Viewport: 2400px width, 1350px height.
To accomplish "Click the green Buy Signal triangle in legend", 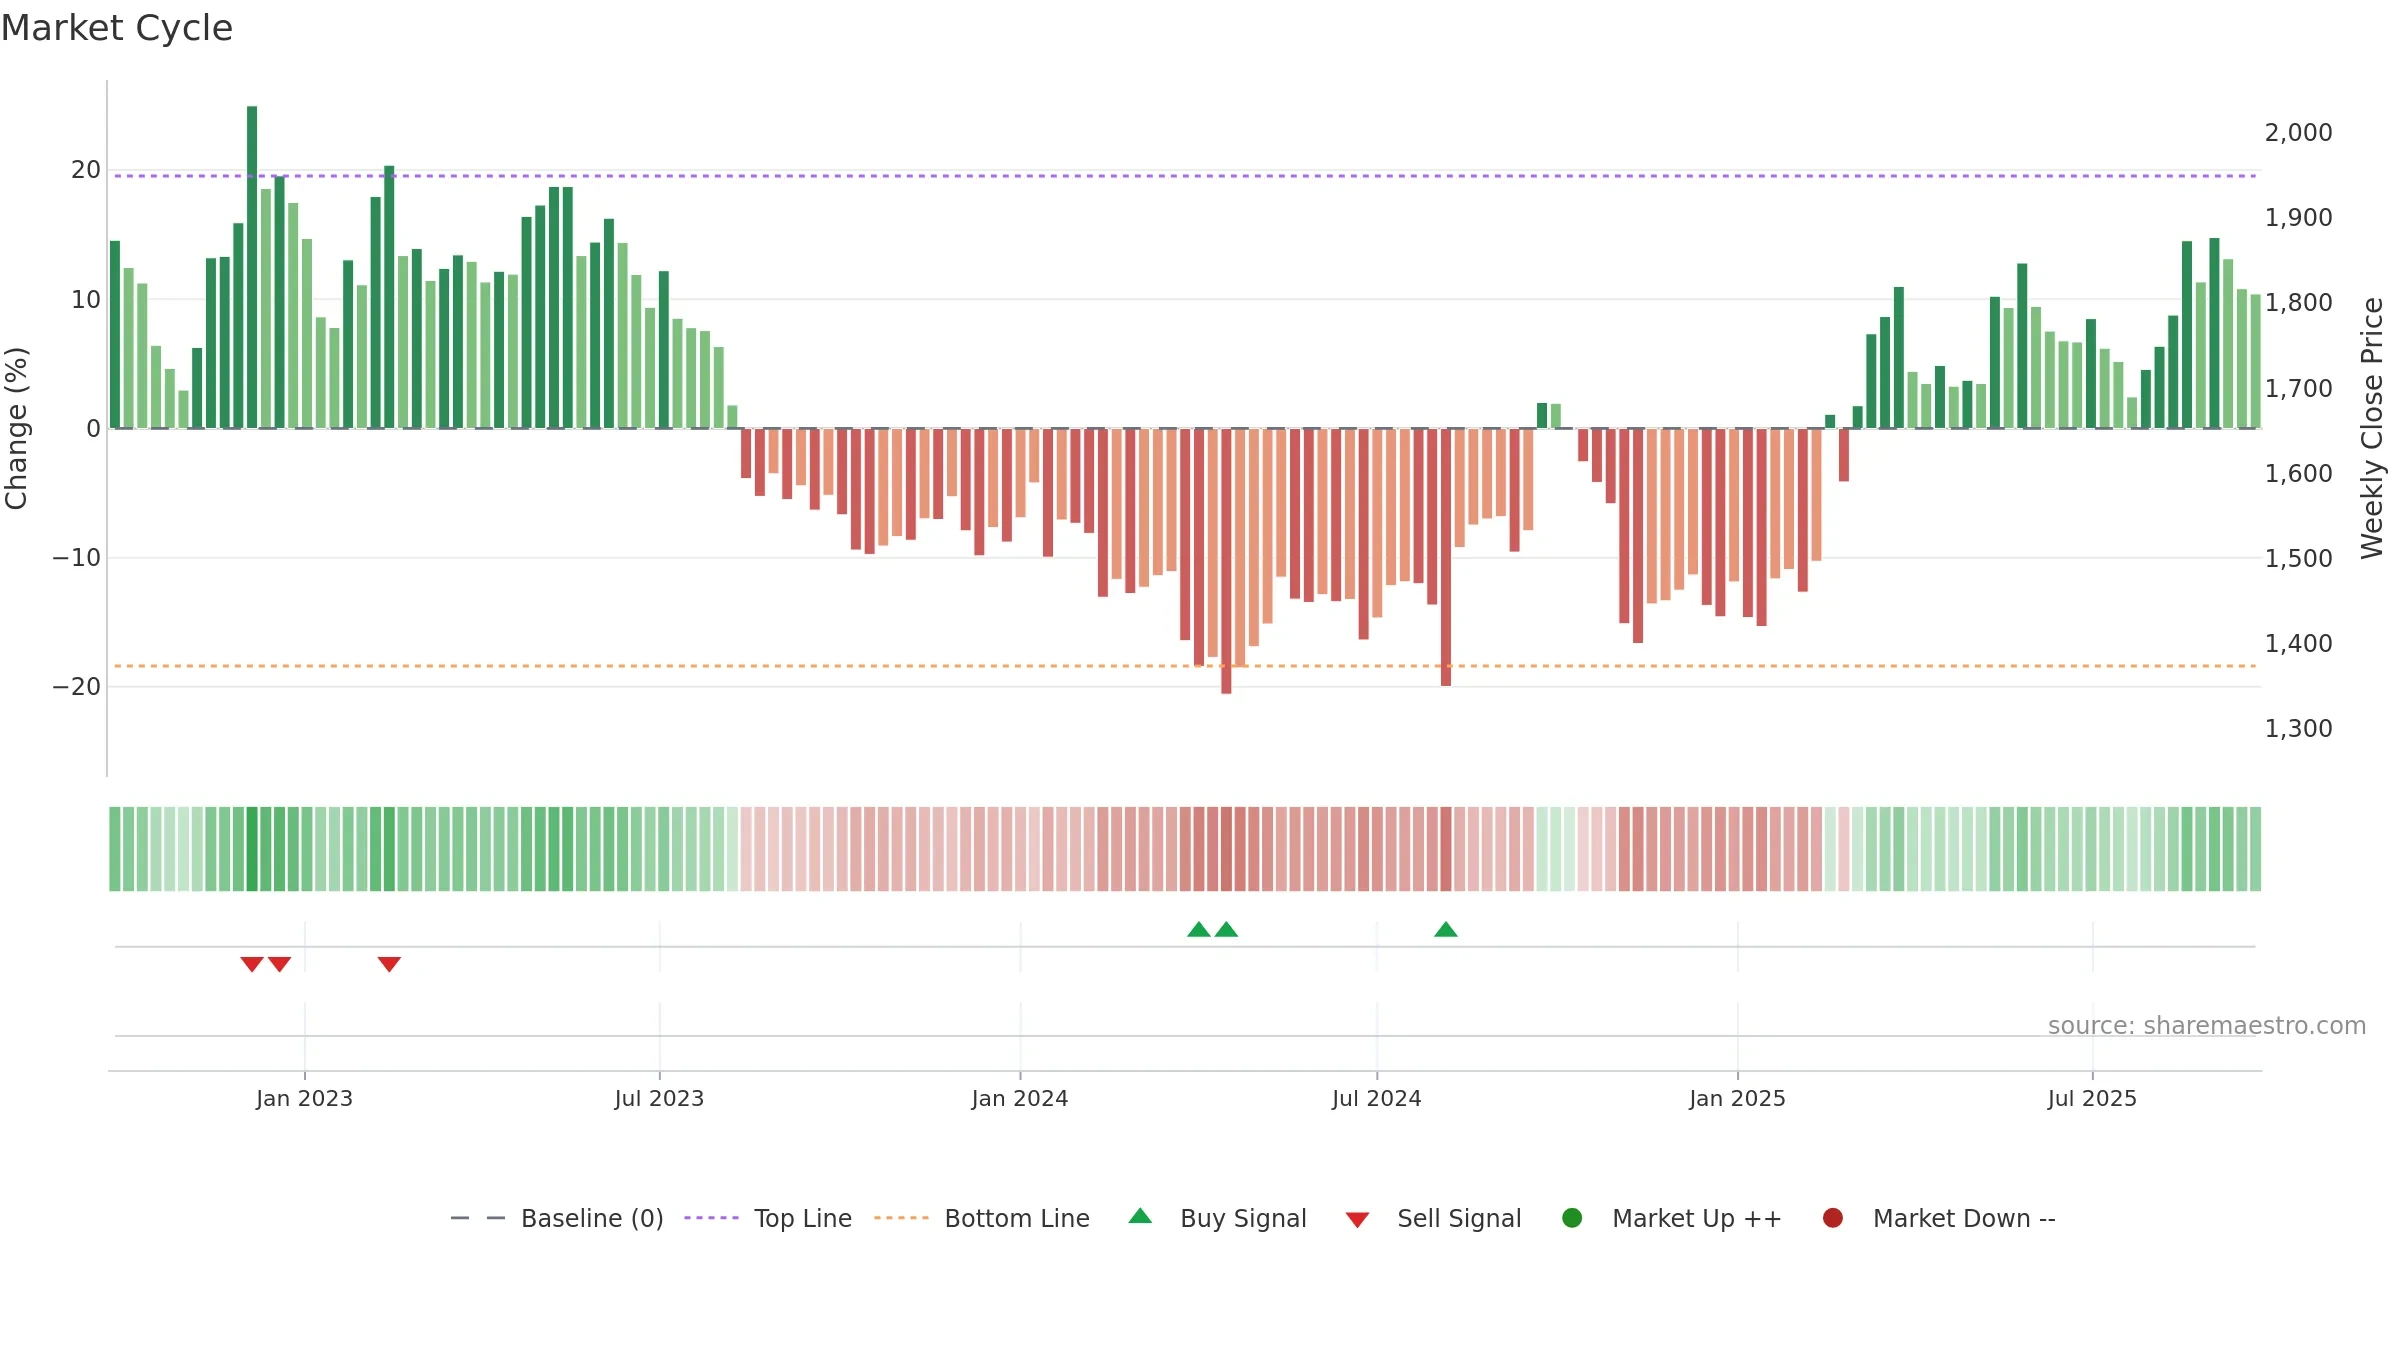I will point(1140,1217).
